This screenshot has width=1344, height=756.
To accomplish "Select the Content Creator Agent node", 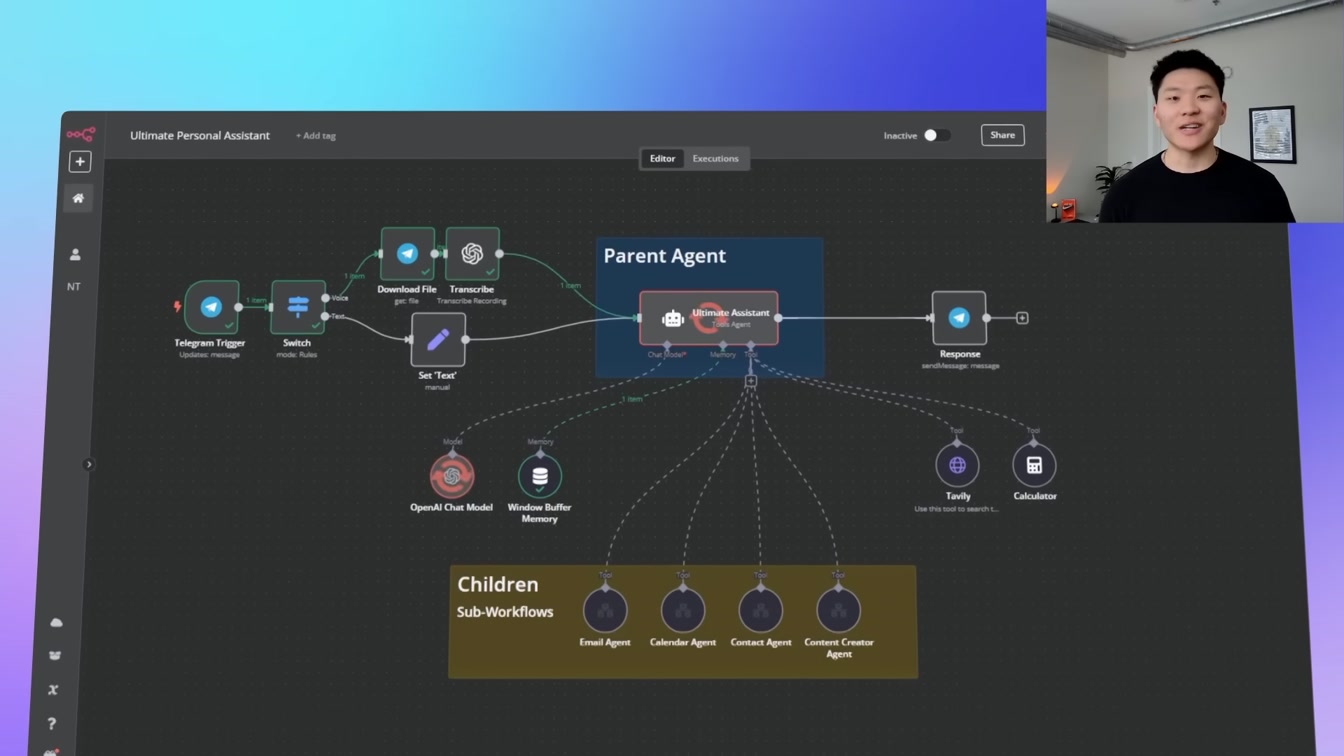I will [838, 610].
